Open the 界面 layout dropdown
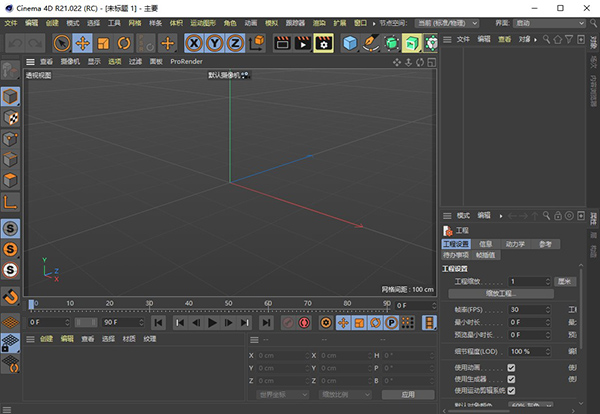Screen dimensions: 600x414 [549, 23]
